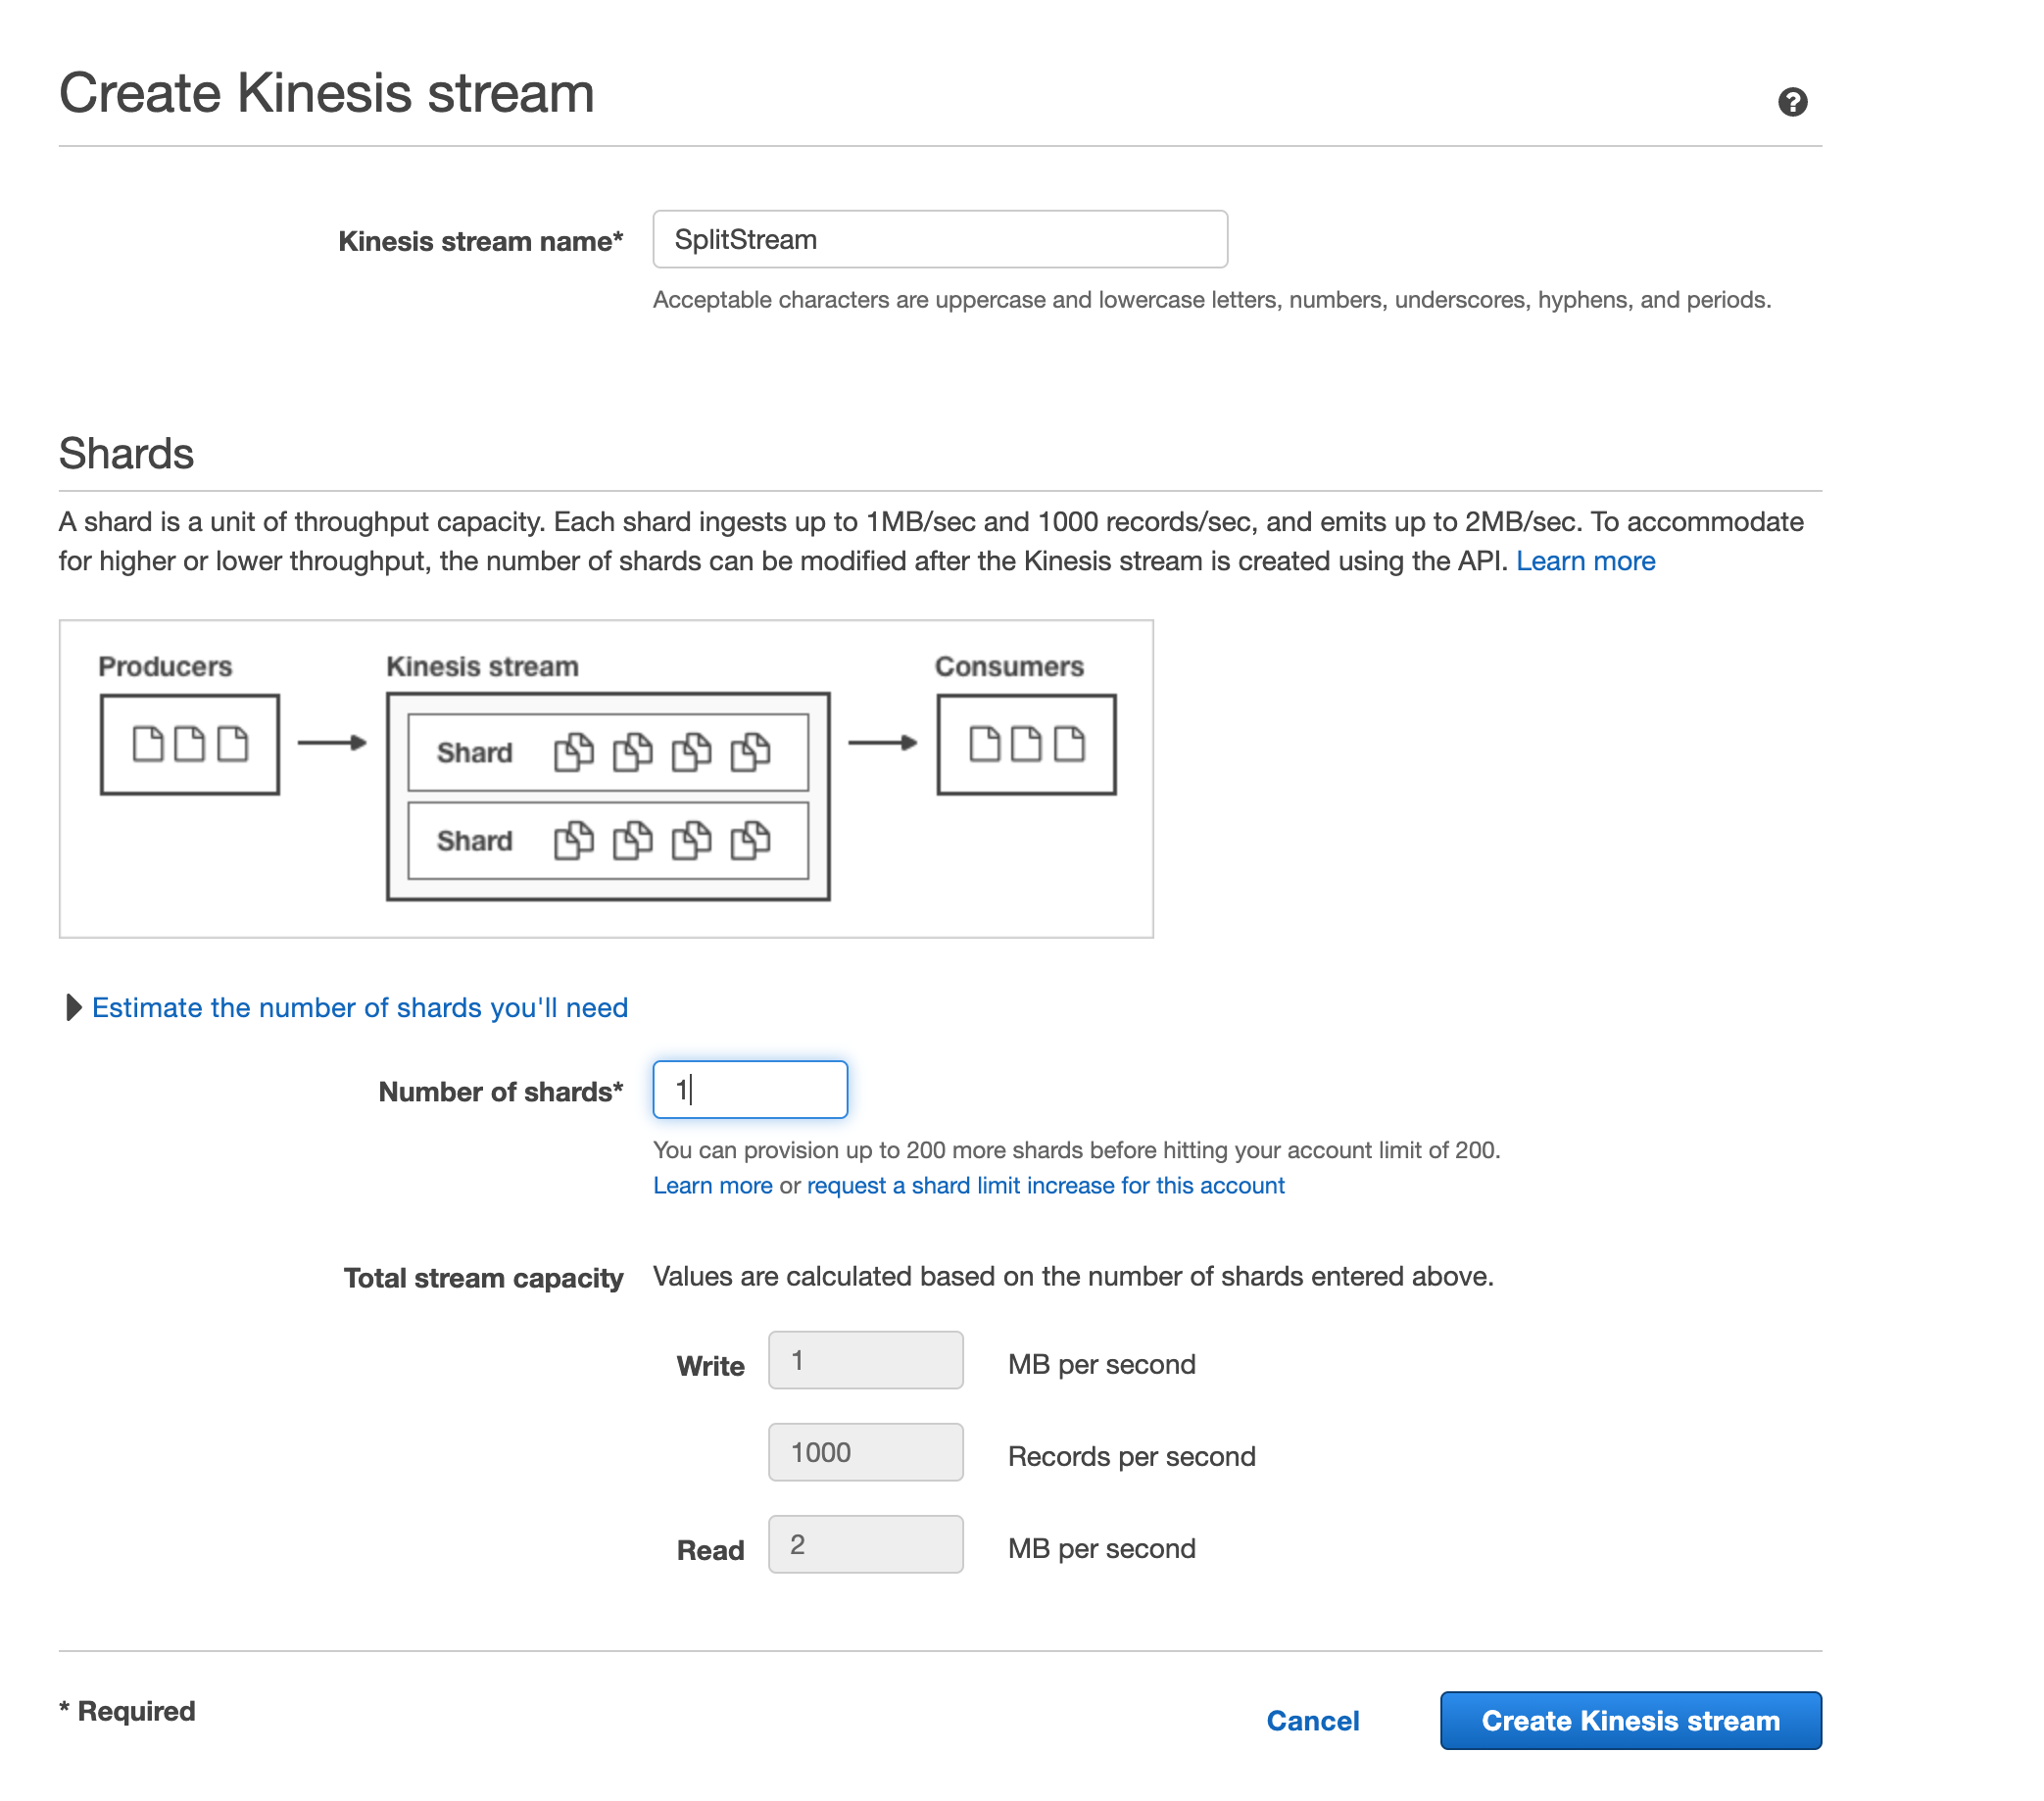Screen dimensions: 2044x1801
Task: Open Learn more link in Shards description
Action: coord(1585,561)
